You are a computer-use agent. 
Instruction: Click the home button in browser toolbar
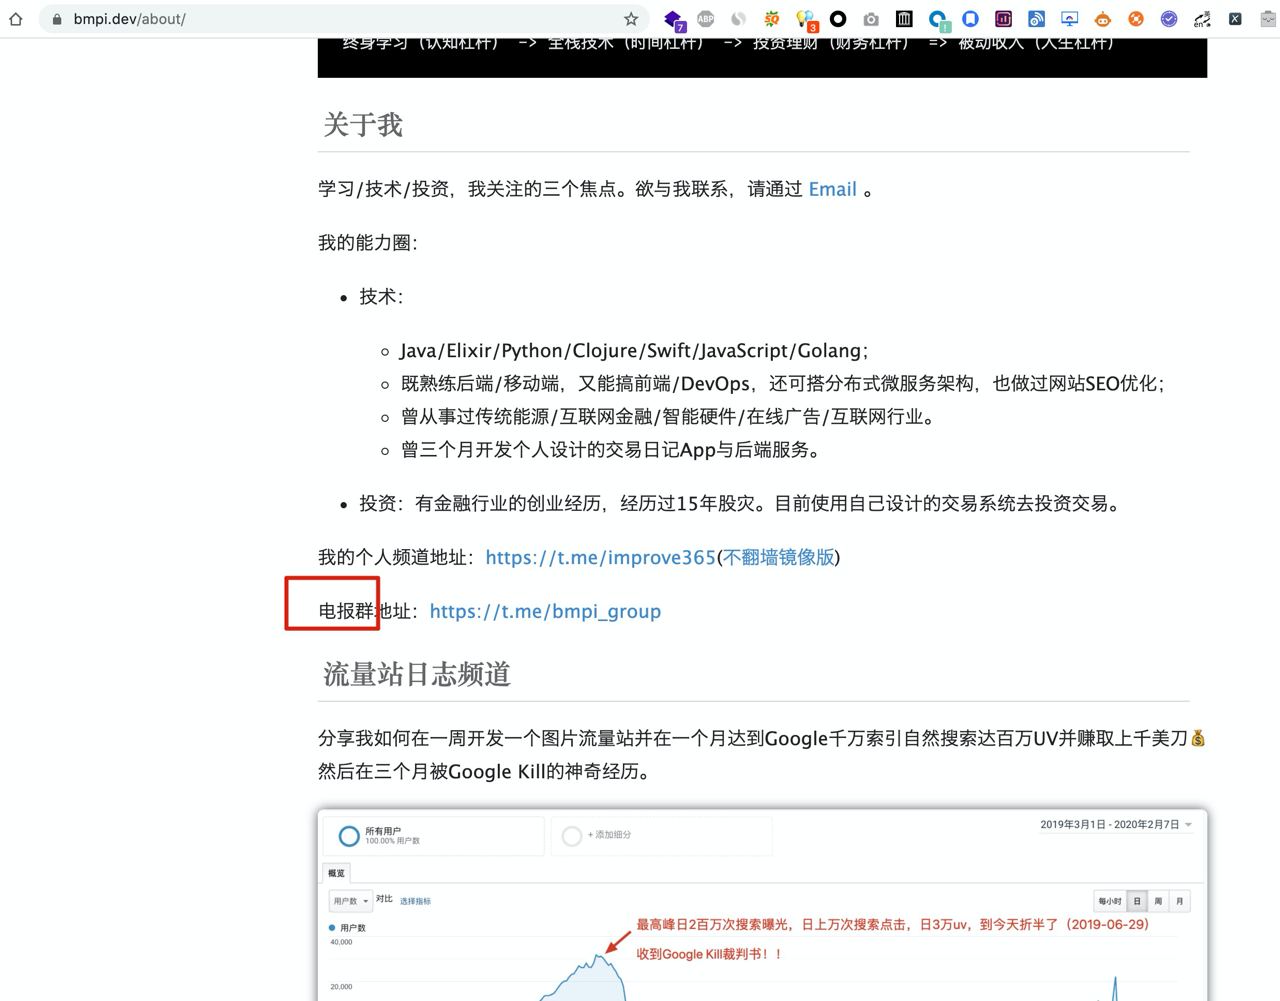coord(16,19)
